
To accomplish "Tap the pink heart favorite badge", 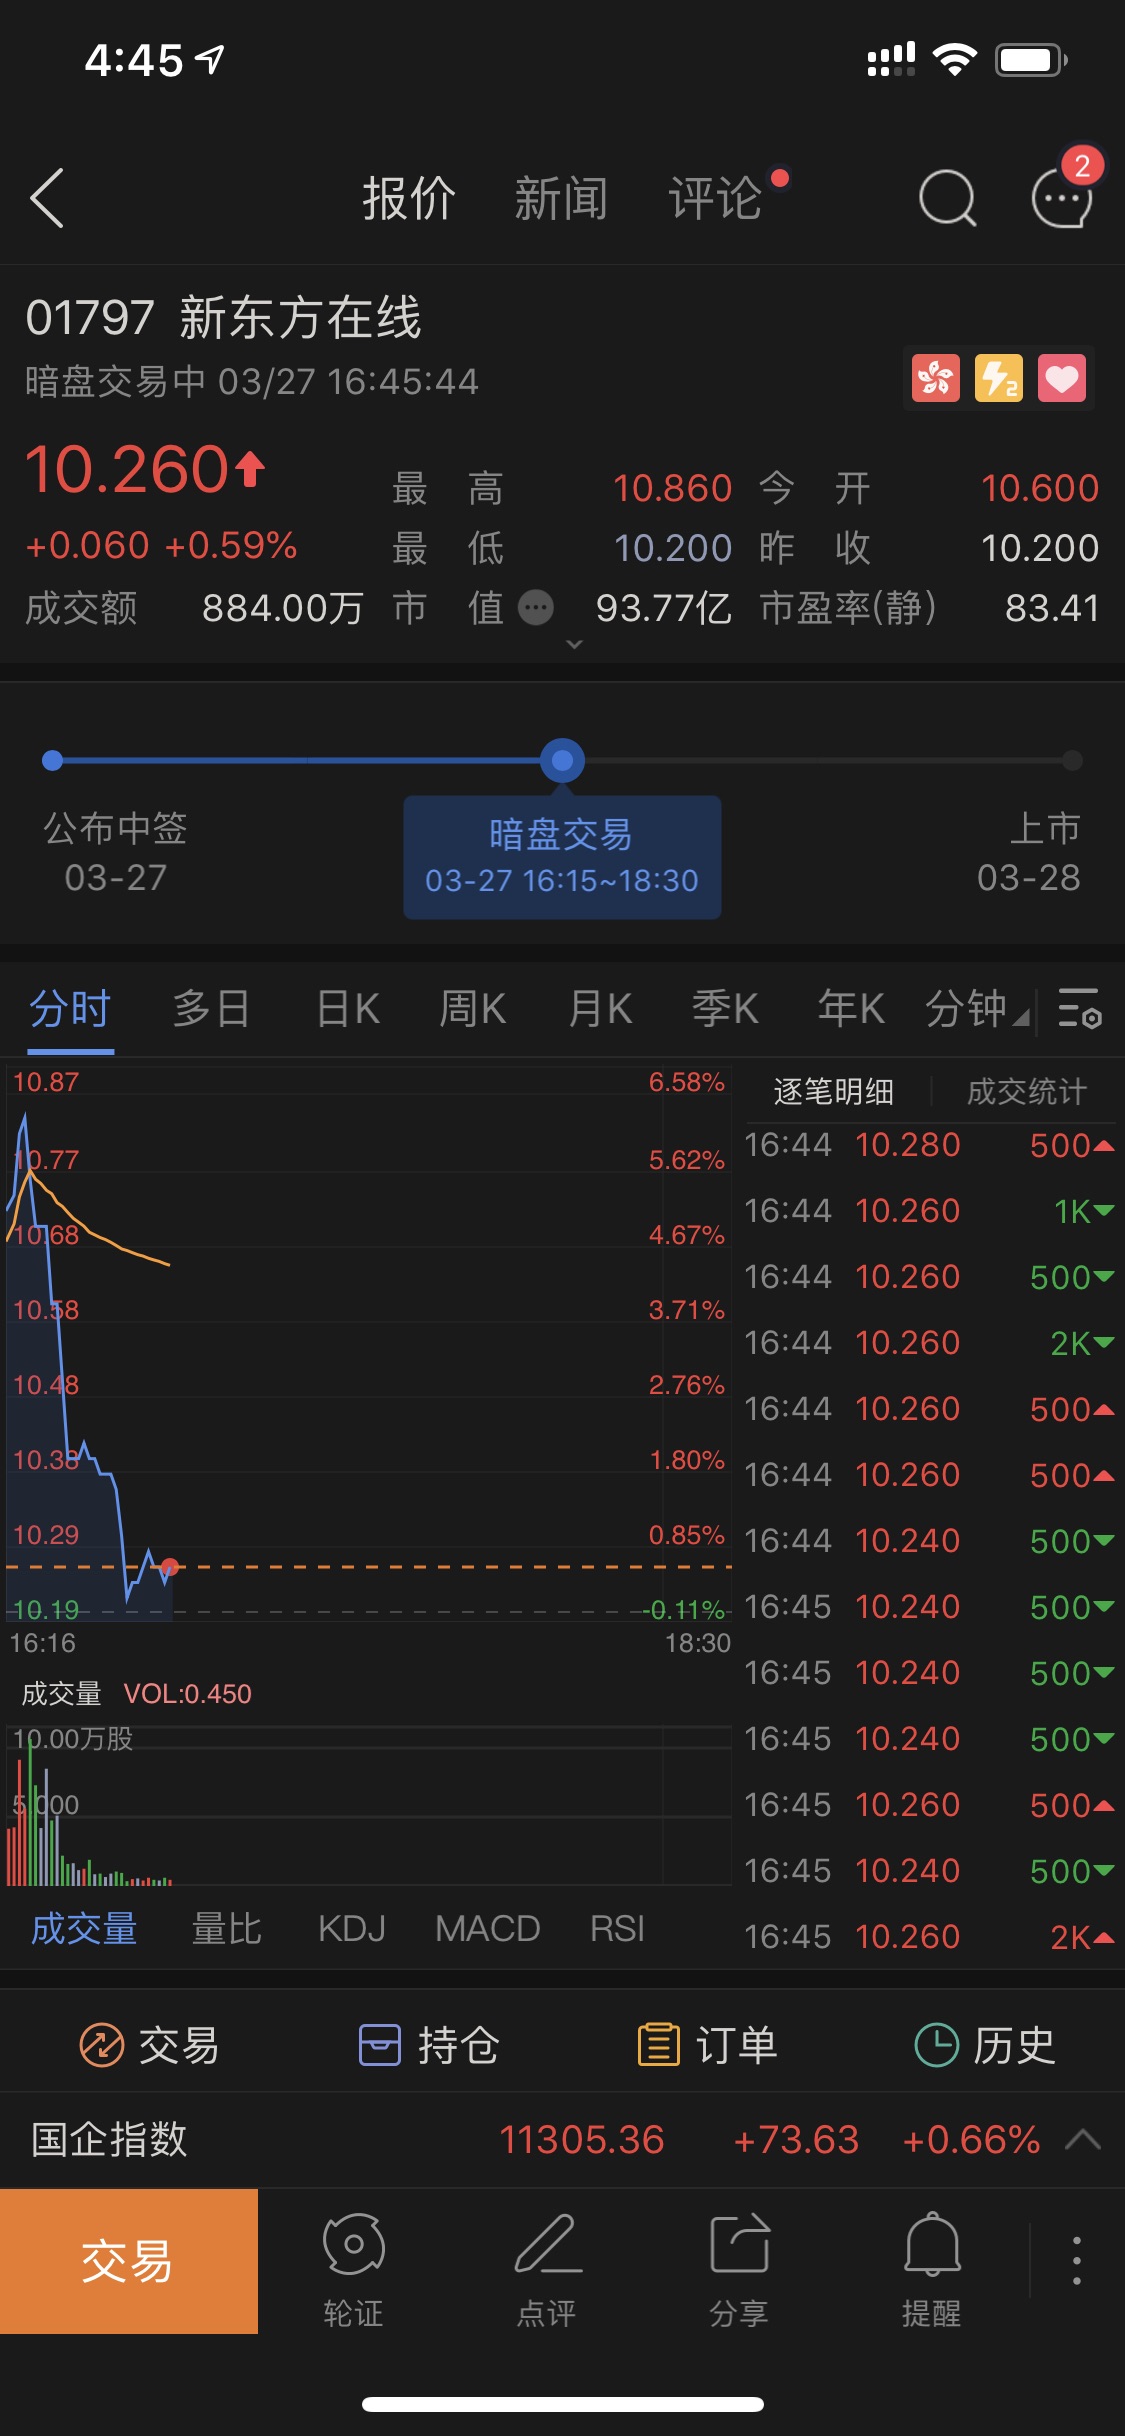I will (1062, 379).
